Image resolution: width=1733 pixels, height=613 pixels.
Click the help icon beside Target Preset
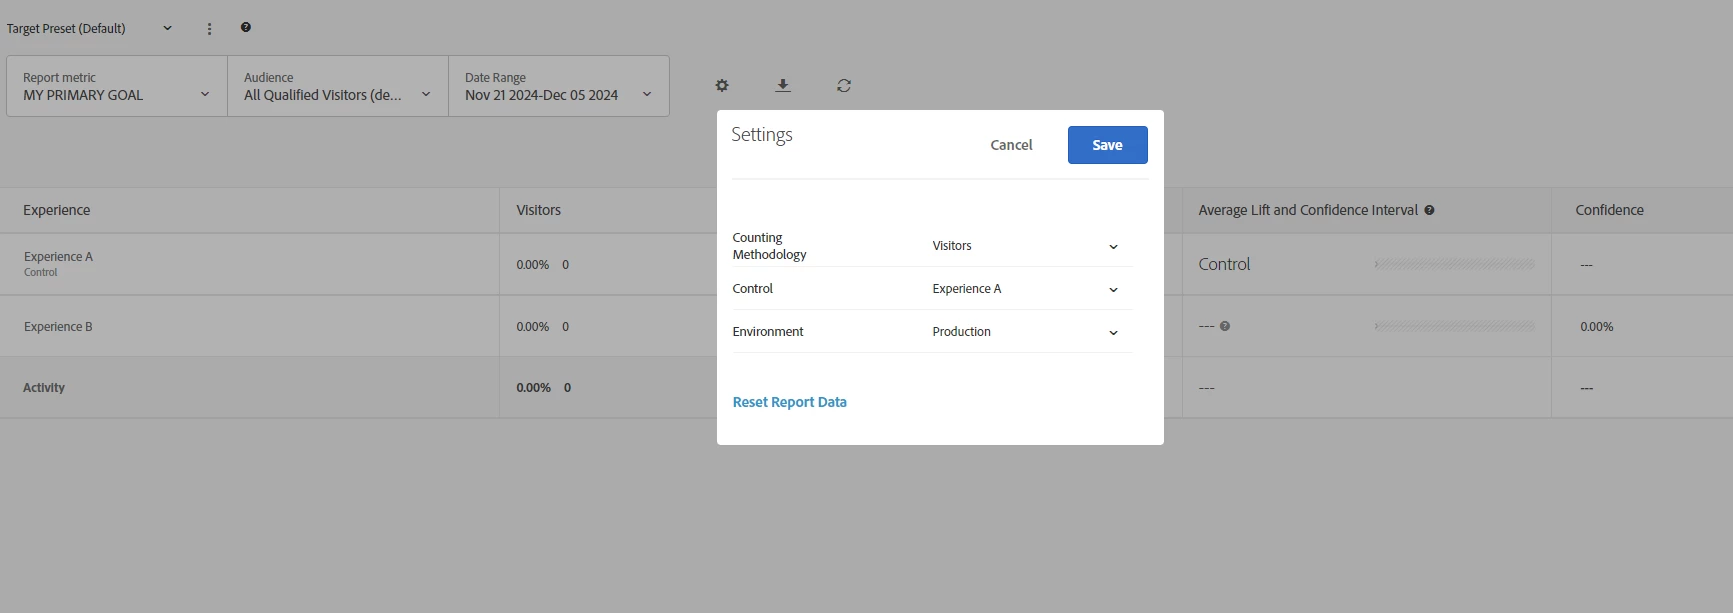click(x=246, y=28)
